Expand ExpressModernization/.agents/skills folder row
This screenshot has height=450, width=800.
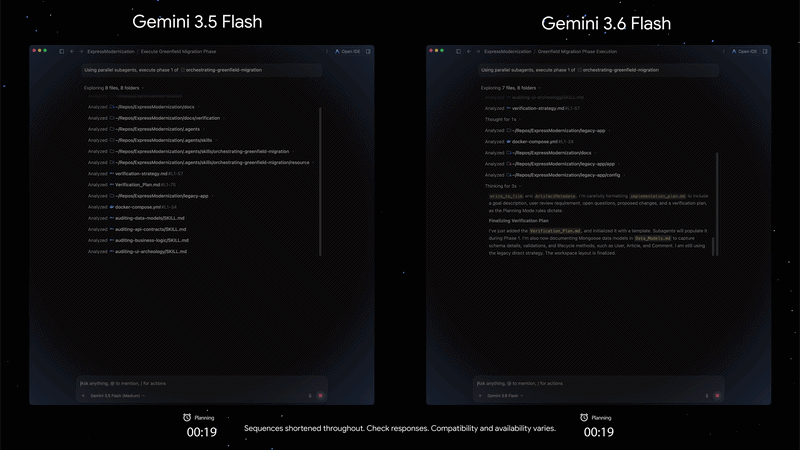tap(152, 140)
